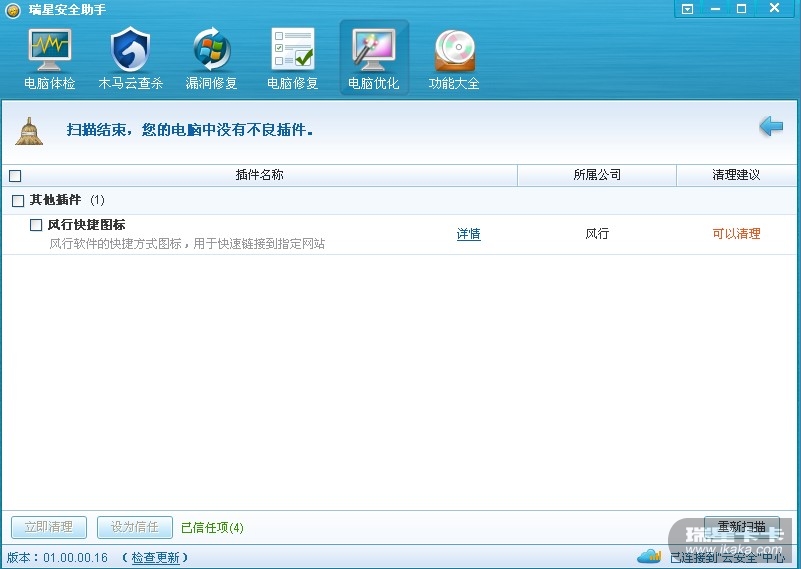Click the 已连接到云安全中心 status text
Viewport: 801px width, 569px height.
coord(727,557)
